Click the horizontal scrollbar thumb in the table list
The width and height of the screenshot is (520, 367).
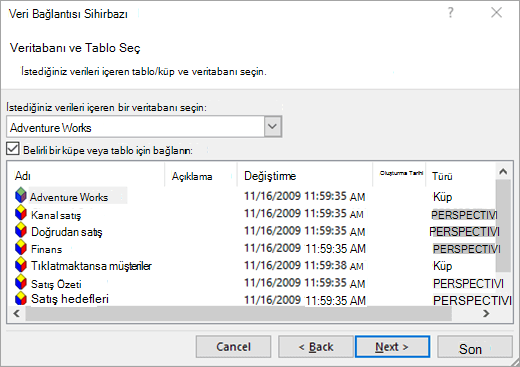(239, 314)
